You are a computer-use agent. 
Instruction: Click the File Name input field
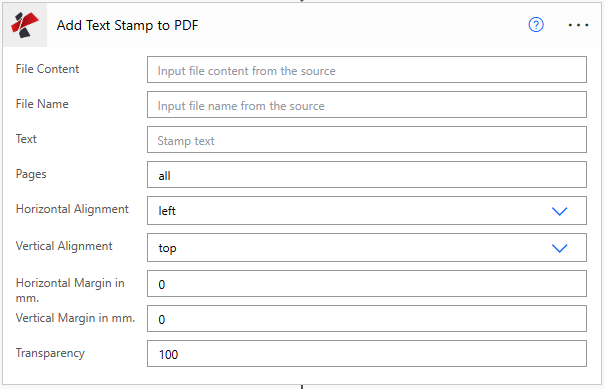click(367, 105)
